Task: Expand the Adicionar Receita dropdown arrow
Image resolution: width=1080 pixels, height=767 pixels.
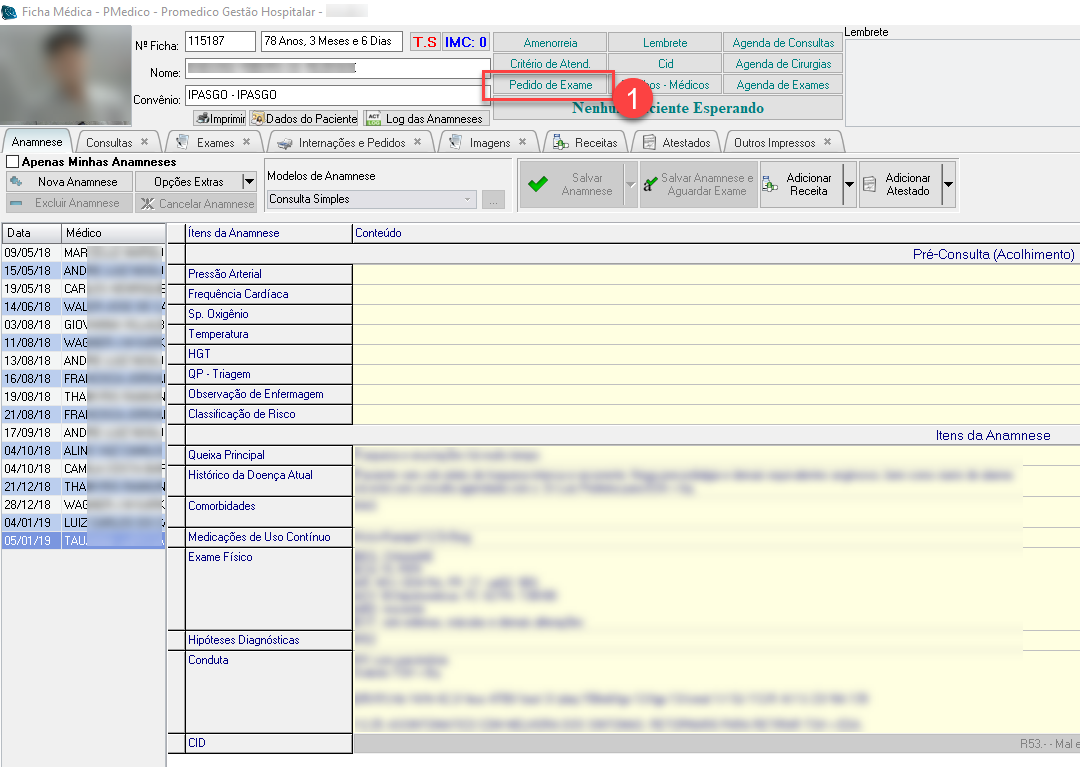Action: [x=849, y=185]
